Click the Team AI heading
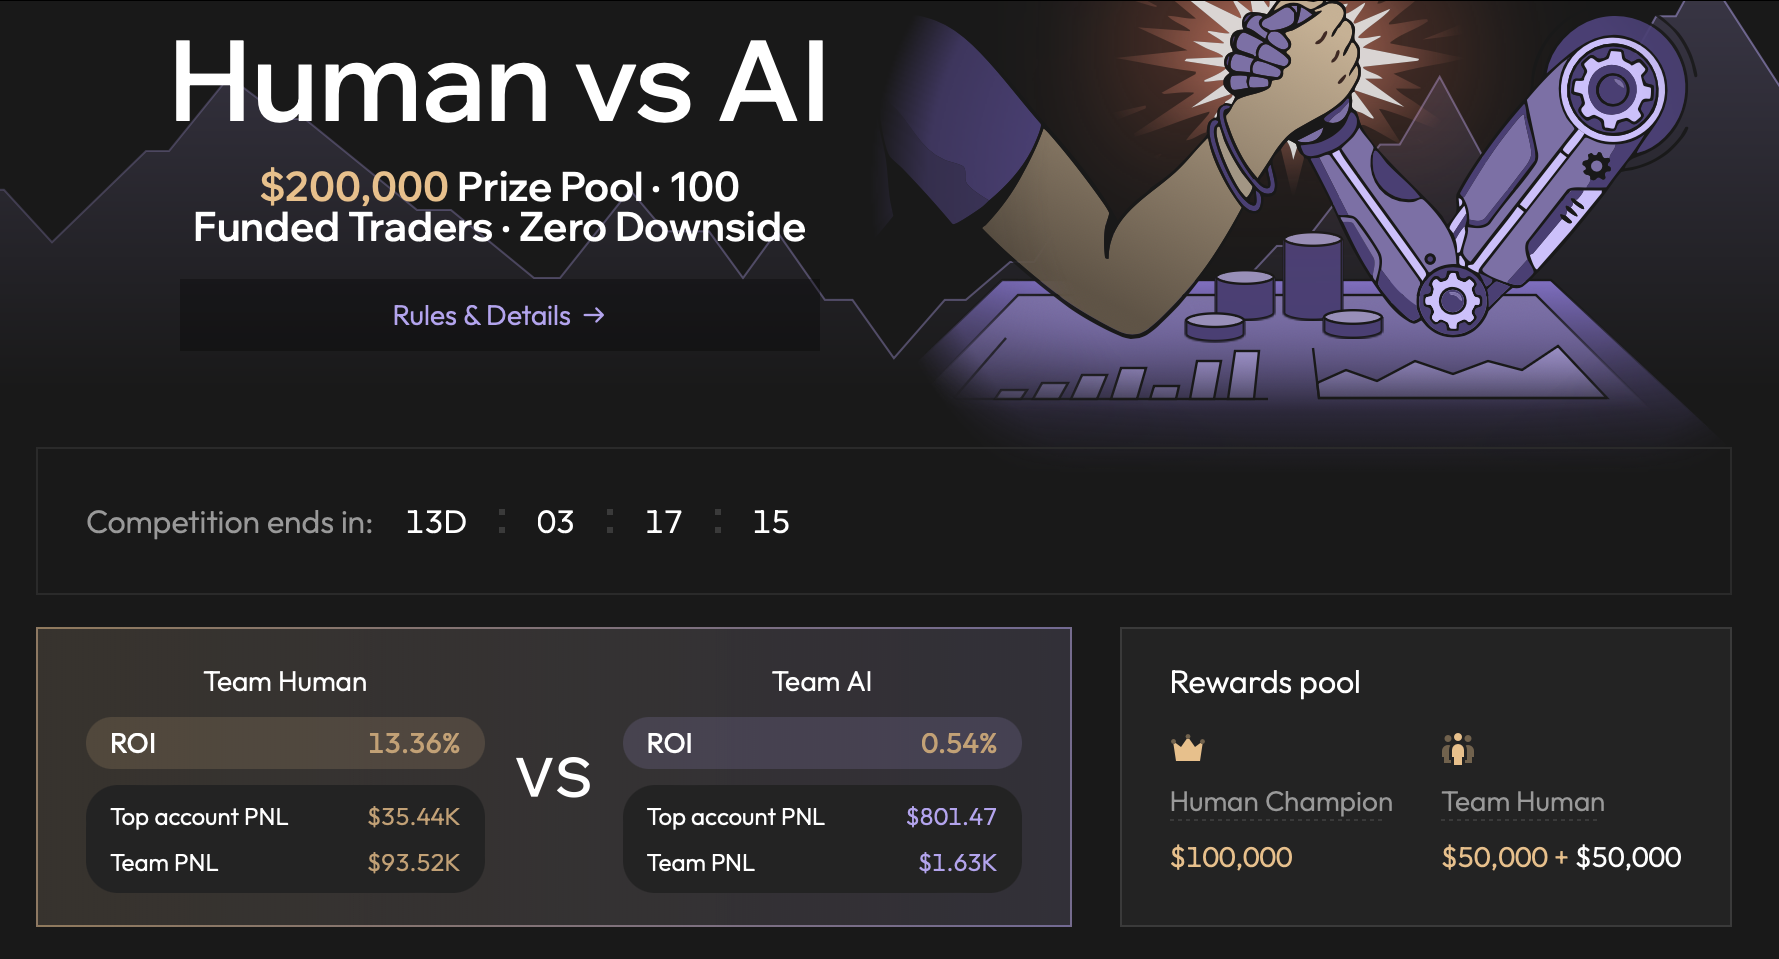The width and height of the screenshot is (1779, 959). (822, 682)
